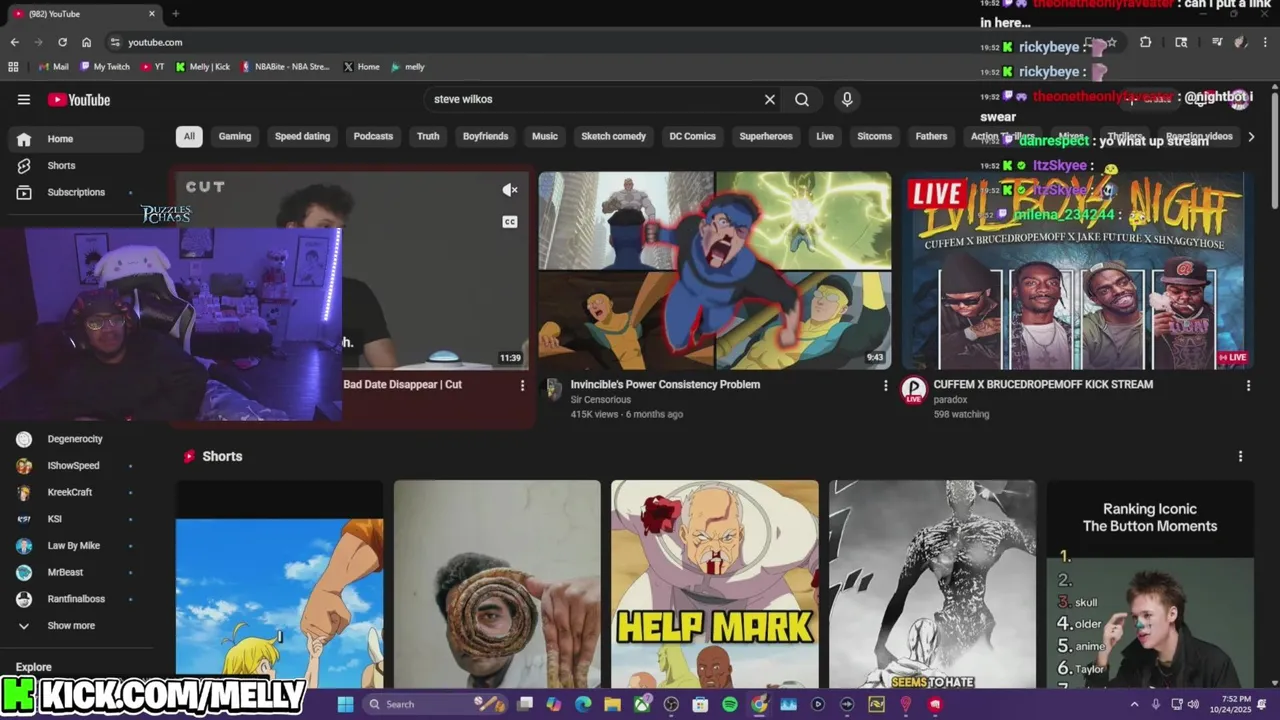
Task: Open options for CUFFEM X BRUCEDROPEMOFF stream
Action: click(x=1248, y=385)
